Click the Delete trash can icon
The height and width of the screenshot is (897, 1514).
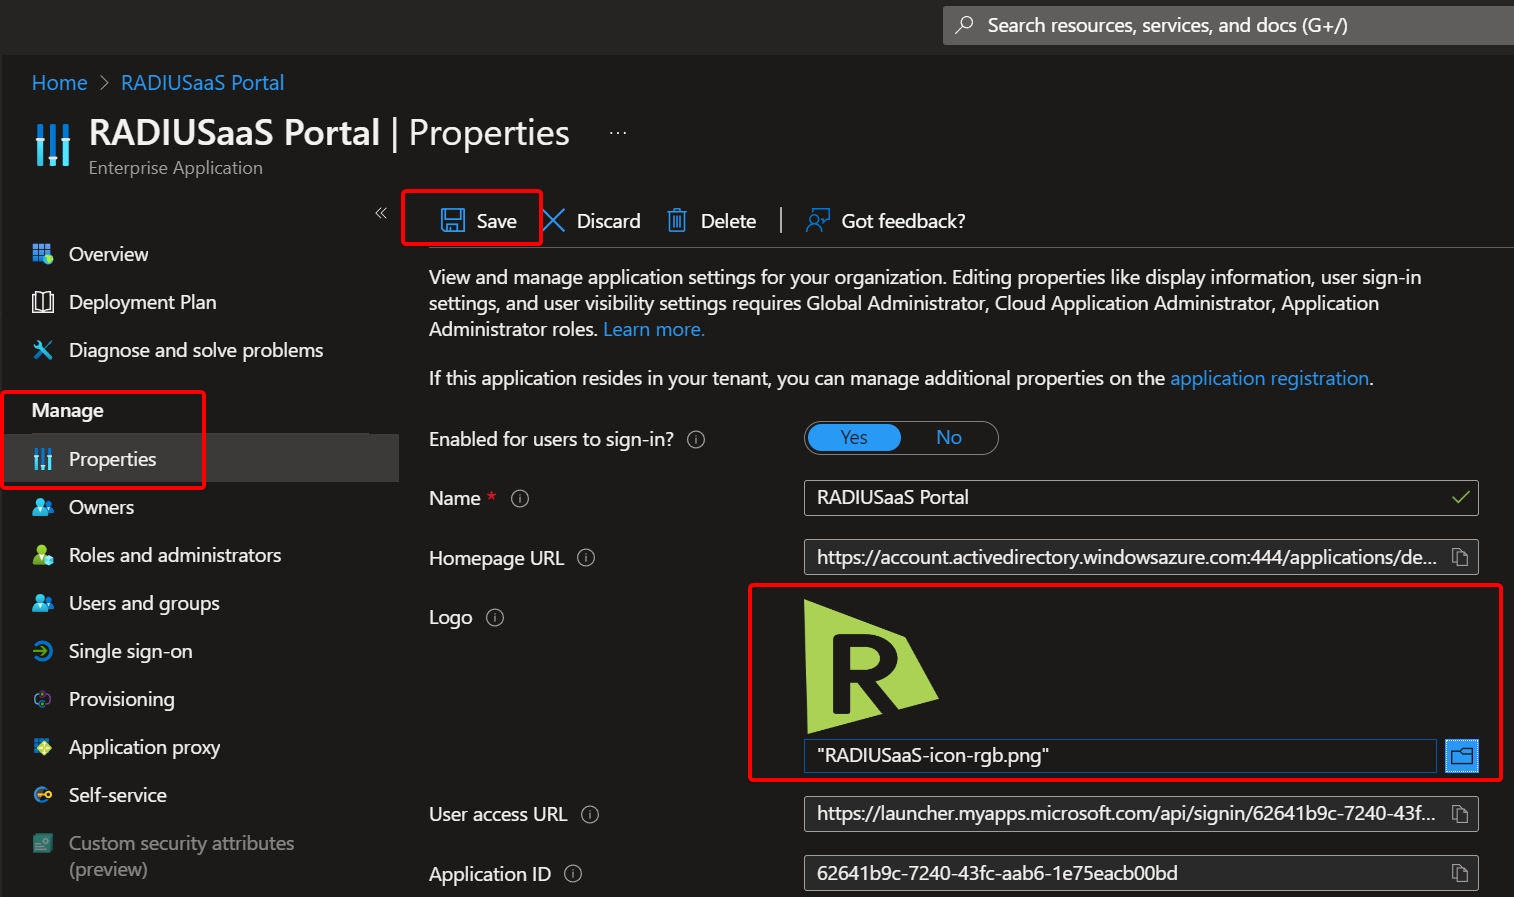pos(677,221)
